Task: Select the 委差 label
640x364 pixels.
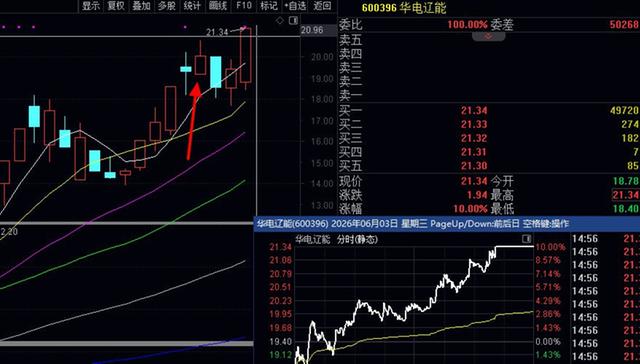Action: click(502, 25)
